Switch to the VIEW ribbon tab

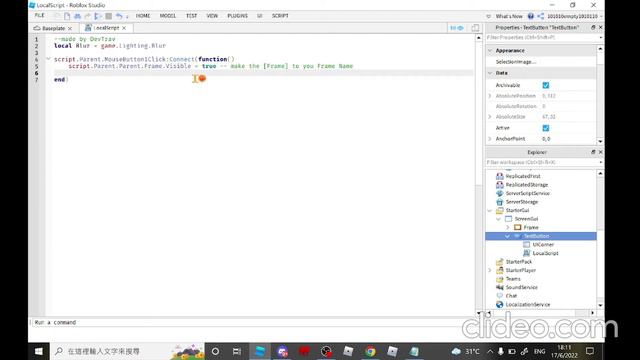coord(212,16)
